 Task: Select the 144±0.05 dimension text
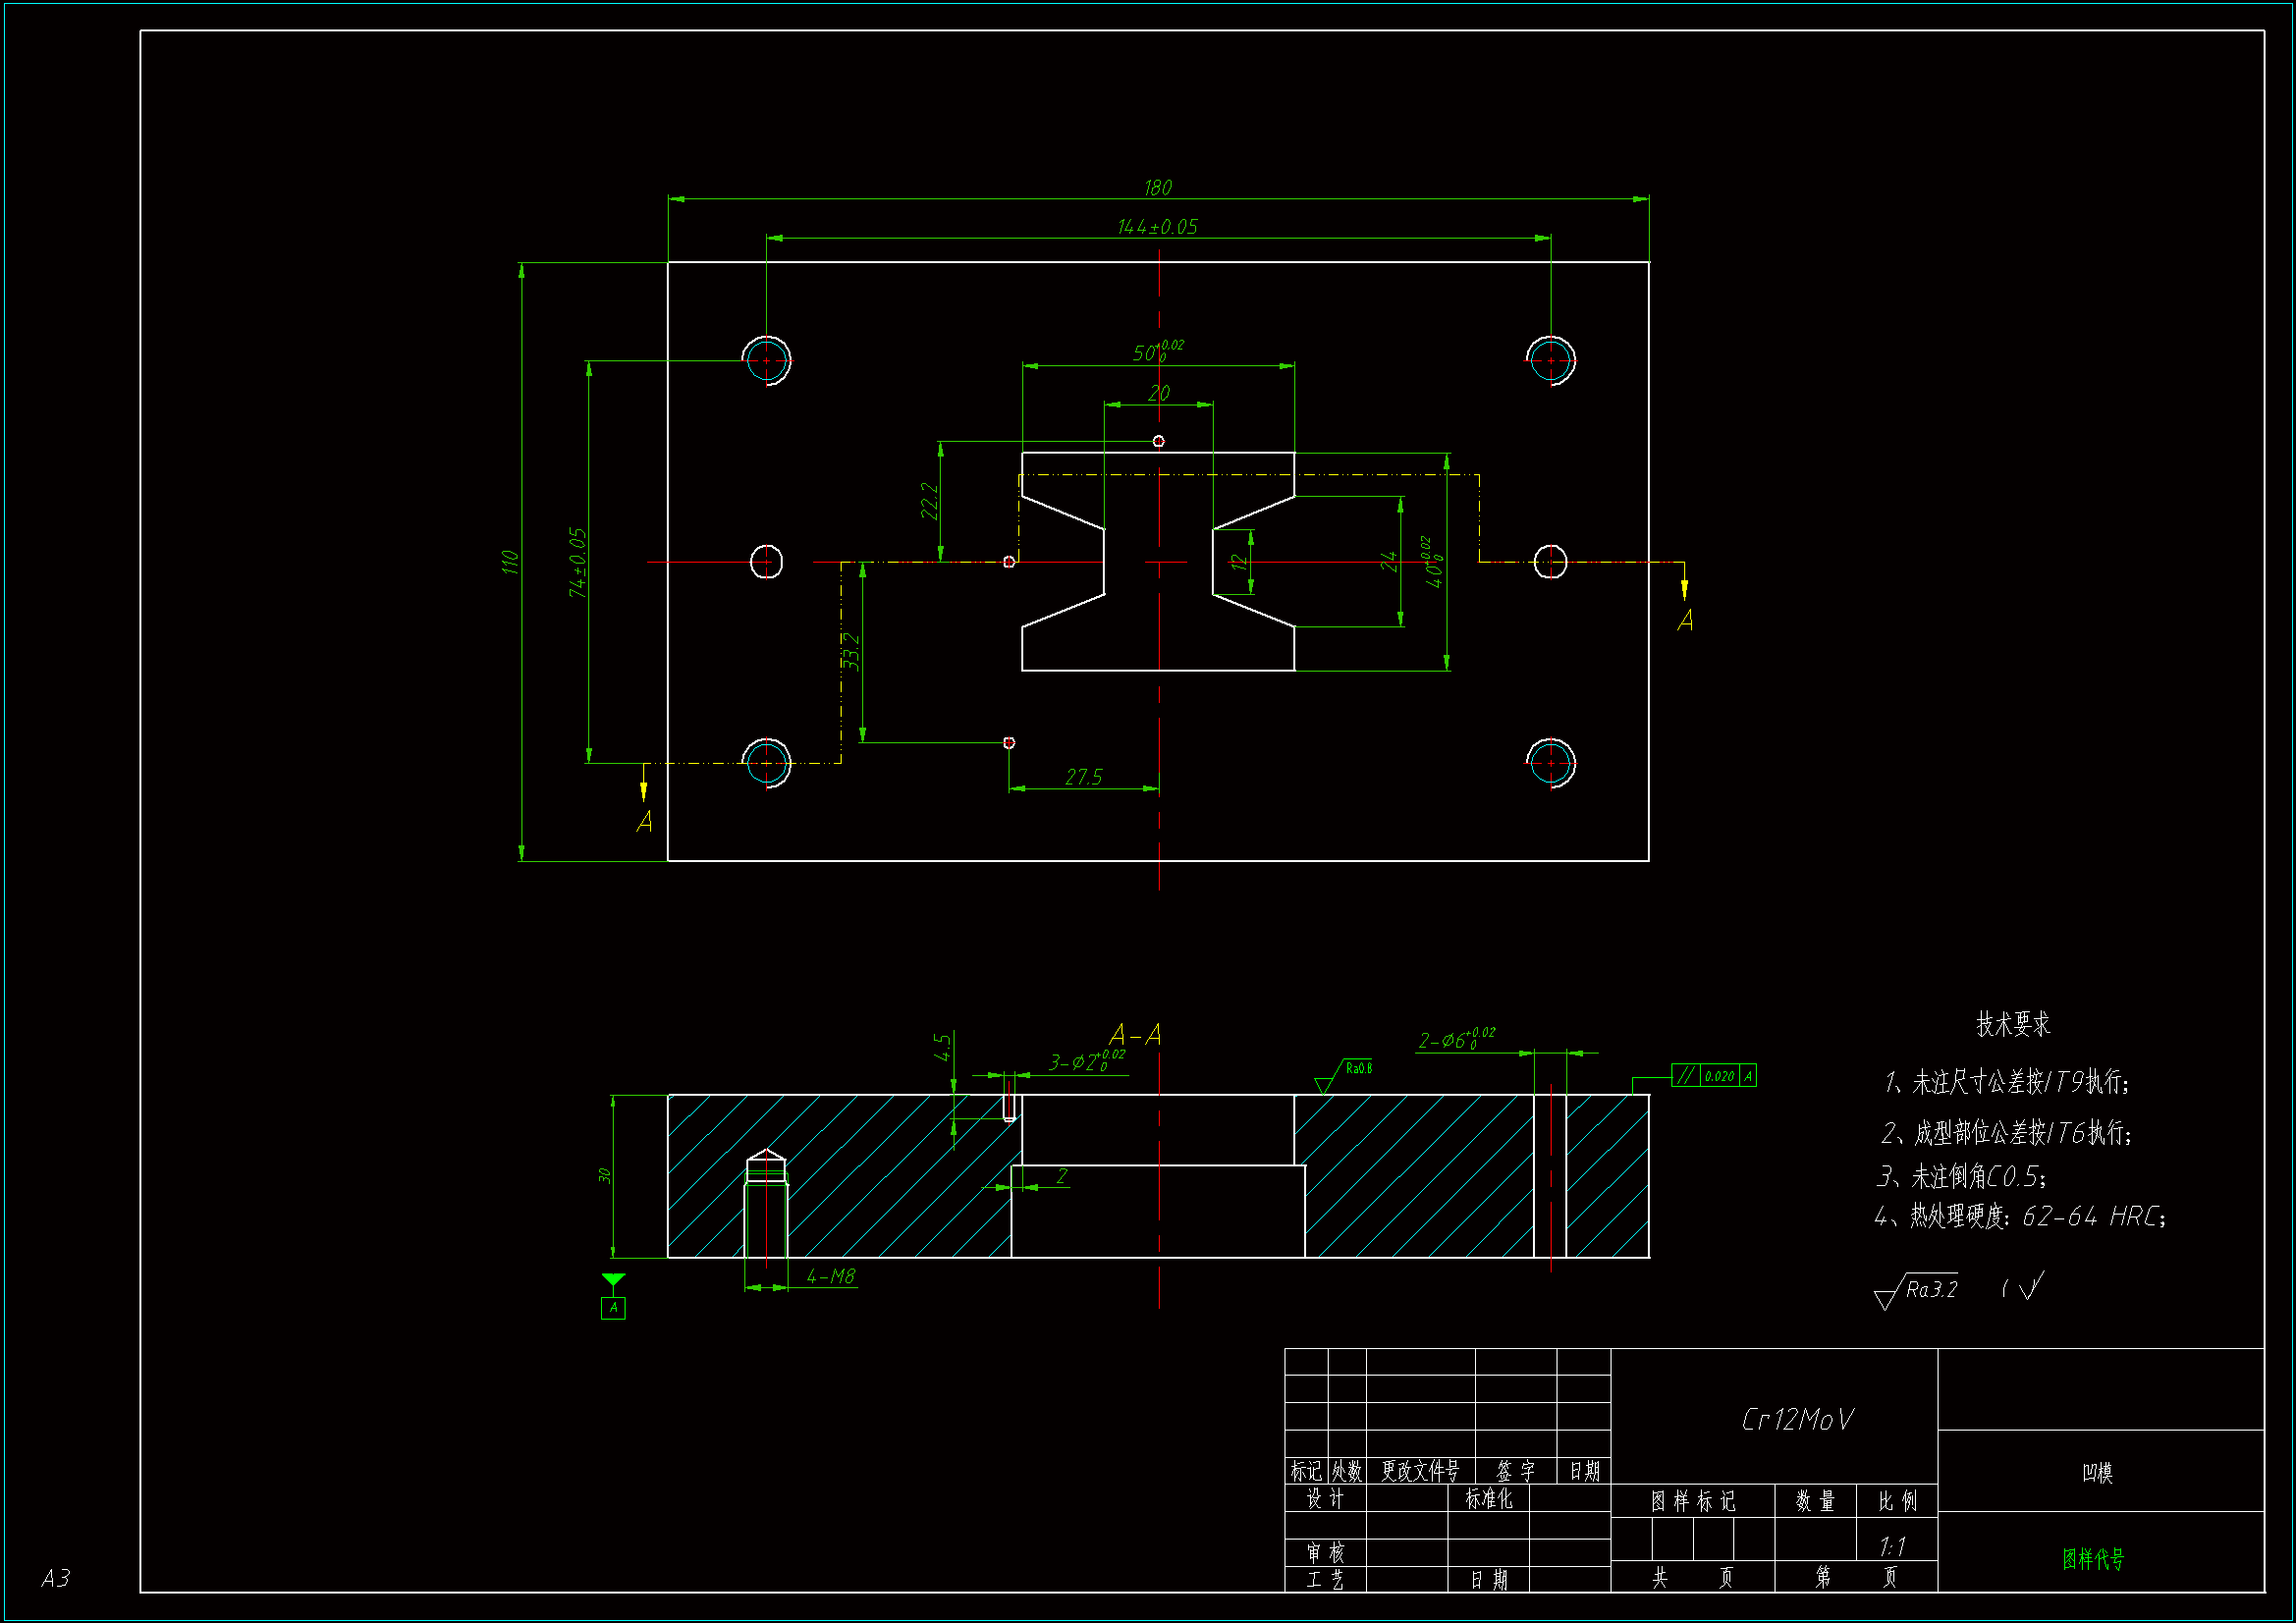click(1157, 227)
